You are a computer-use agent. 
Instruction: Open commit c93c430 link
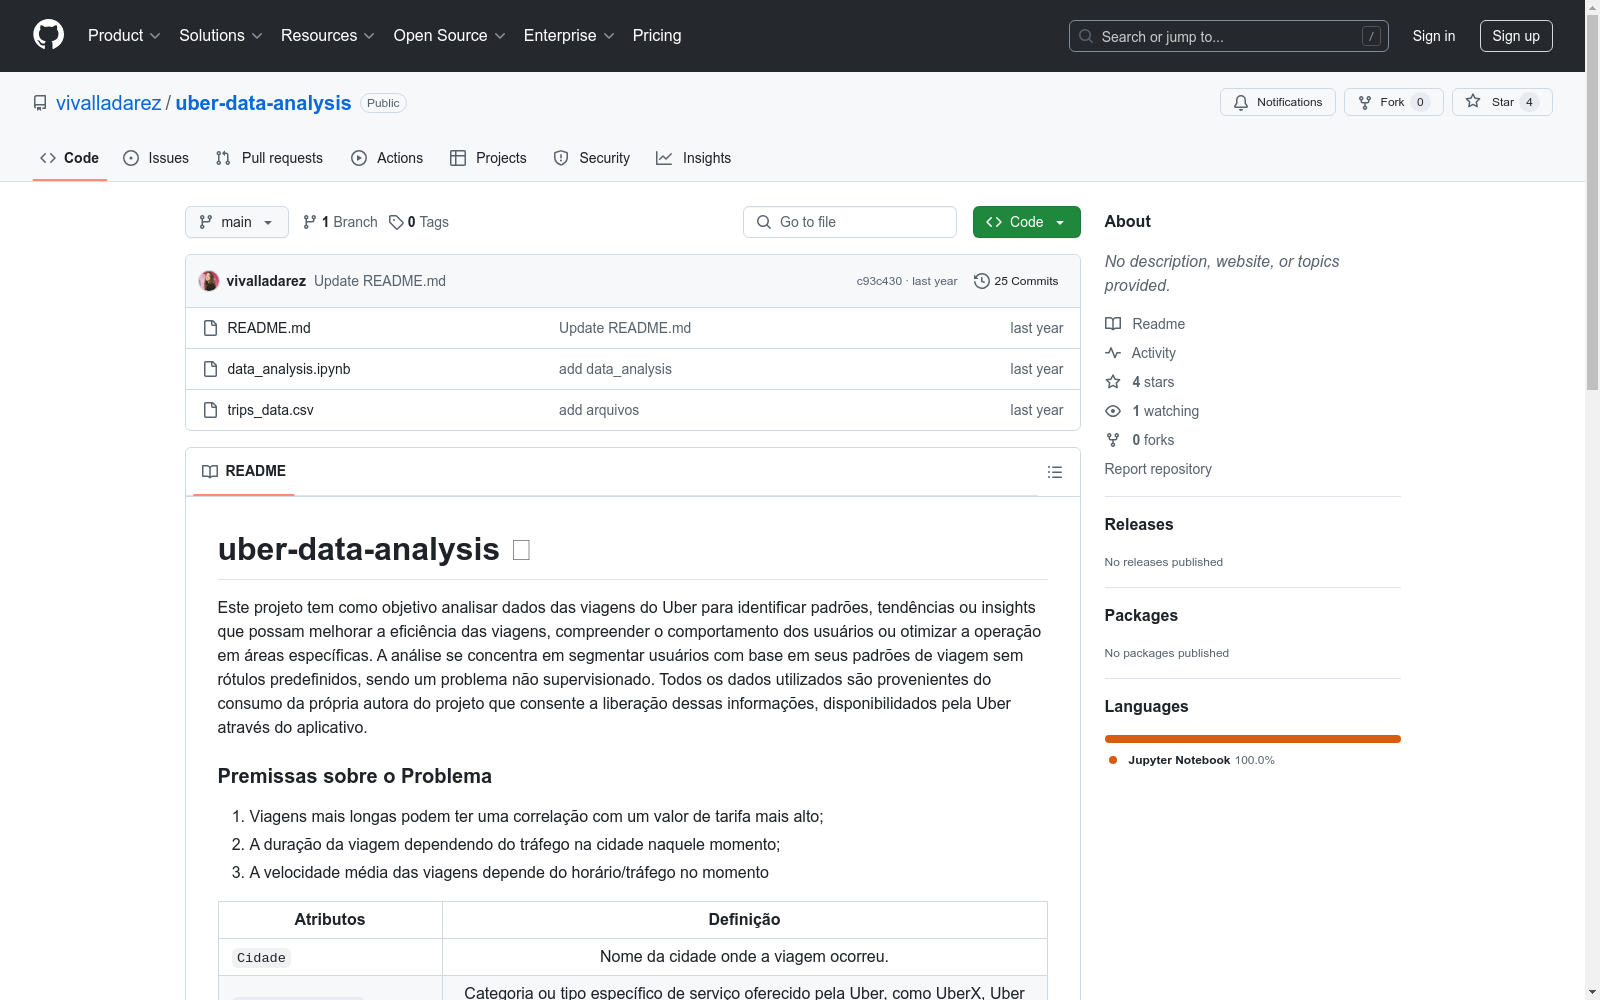[879, 281]
